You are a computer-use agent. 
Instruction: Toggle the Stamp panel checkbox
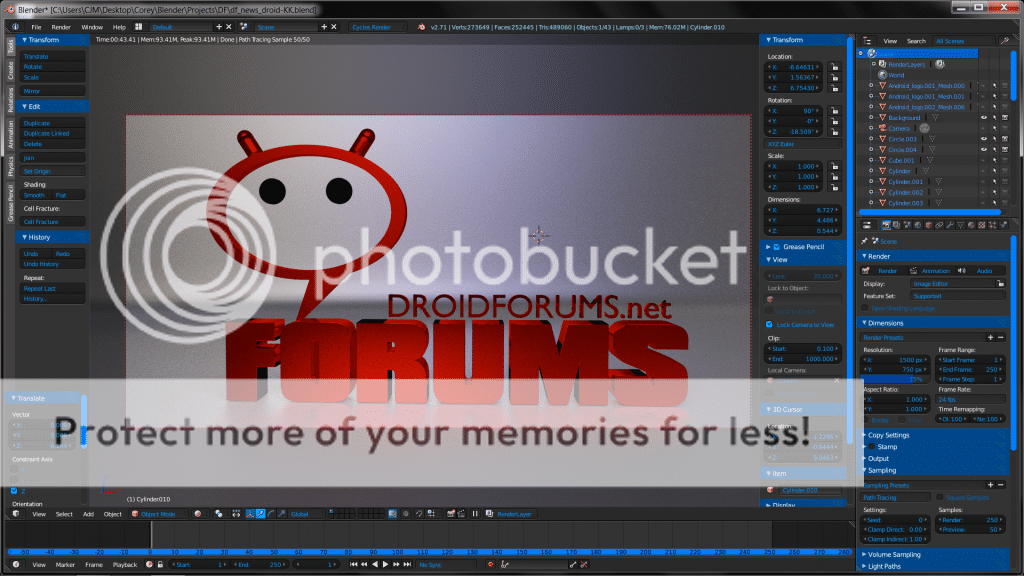871,447
